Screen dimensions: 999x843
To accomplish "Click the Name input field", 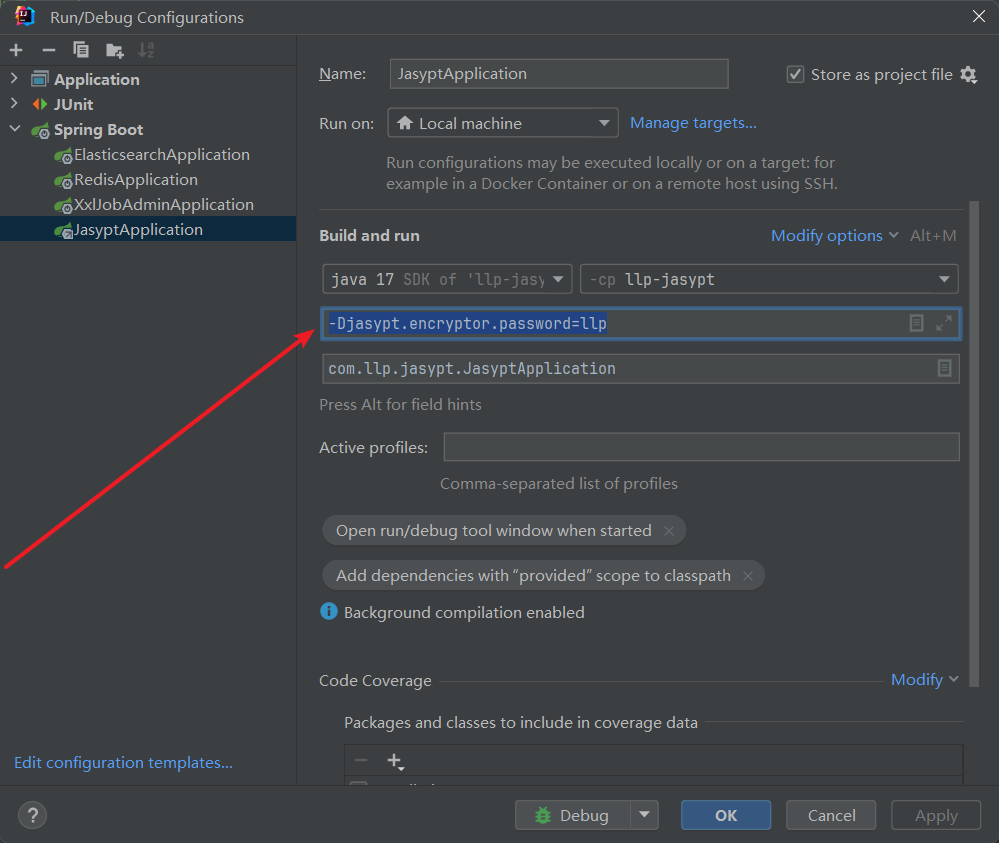I will 559,74.
